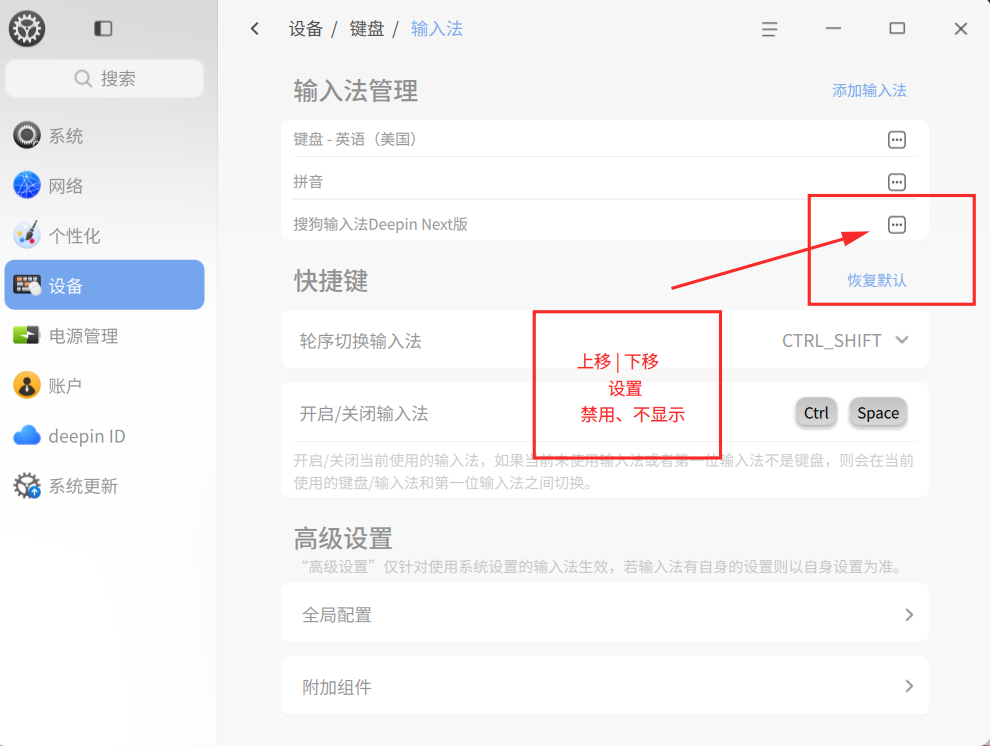Viewport: 990px width, 746px height.
Task: Click 设备 in the breadcrumb
Action: (306, 29)
